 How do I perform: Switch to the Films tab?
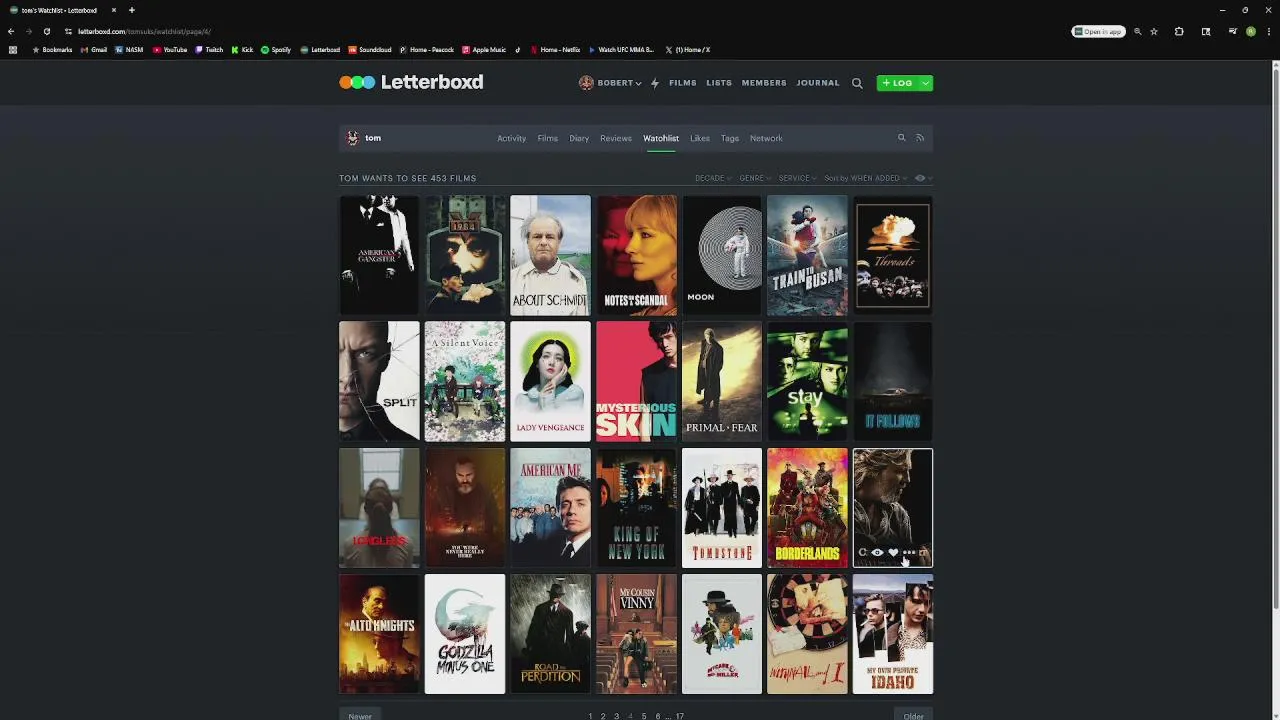pyautogui.click(x=547, y=138)
